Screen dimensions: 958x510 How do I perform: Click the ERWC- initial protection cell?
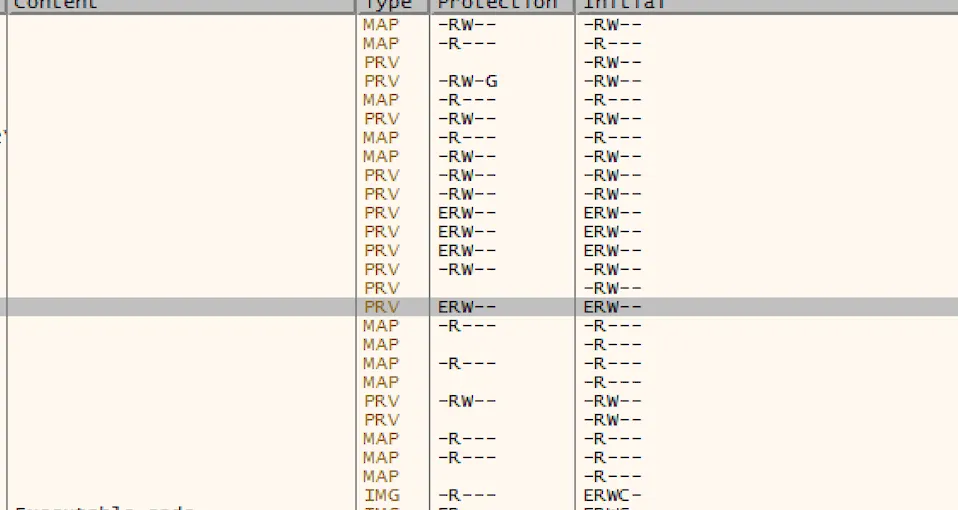click(x=612, y=495)
